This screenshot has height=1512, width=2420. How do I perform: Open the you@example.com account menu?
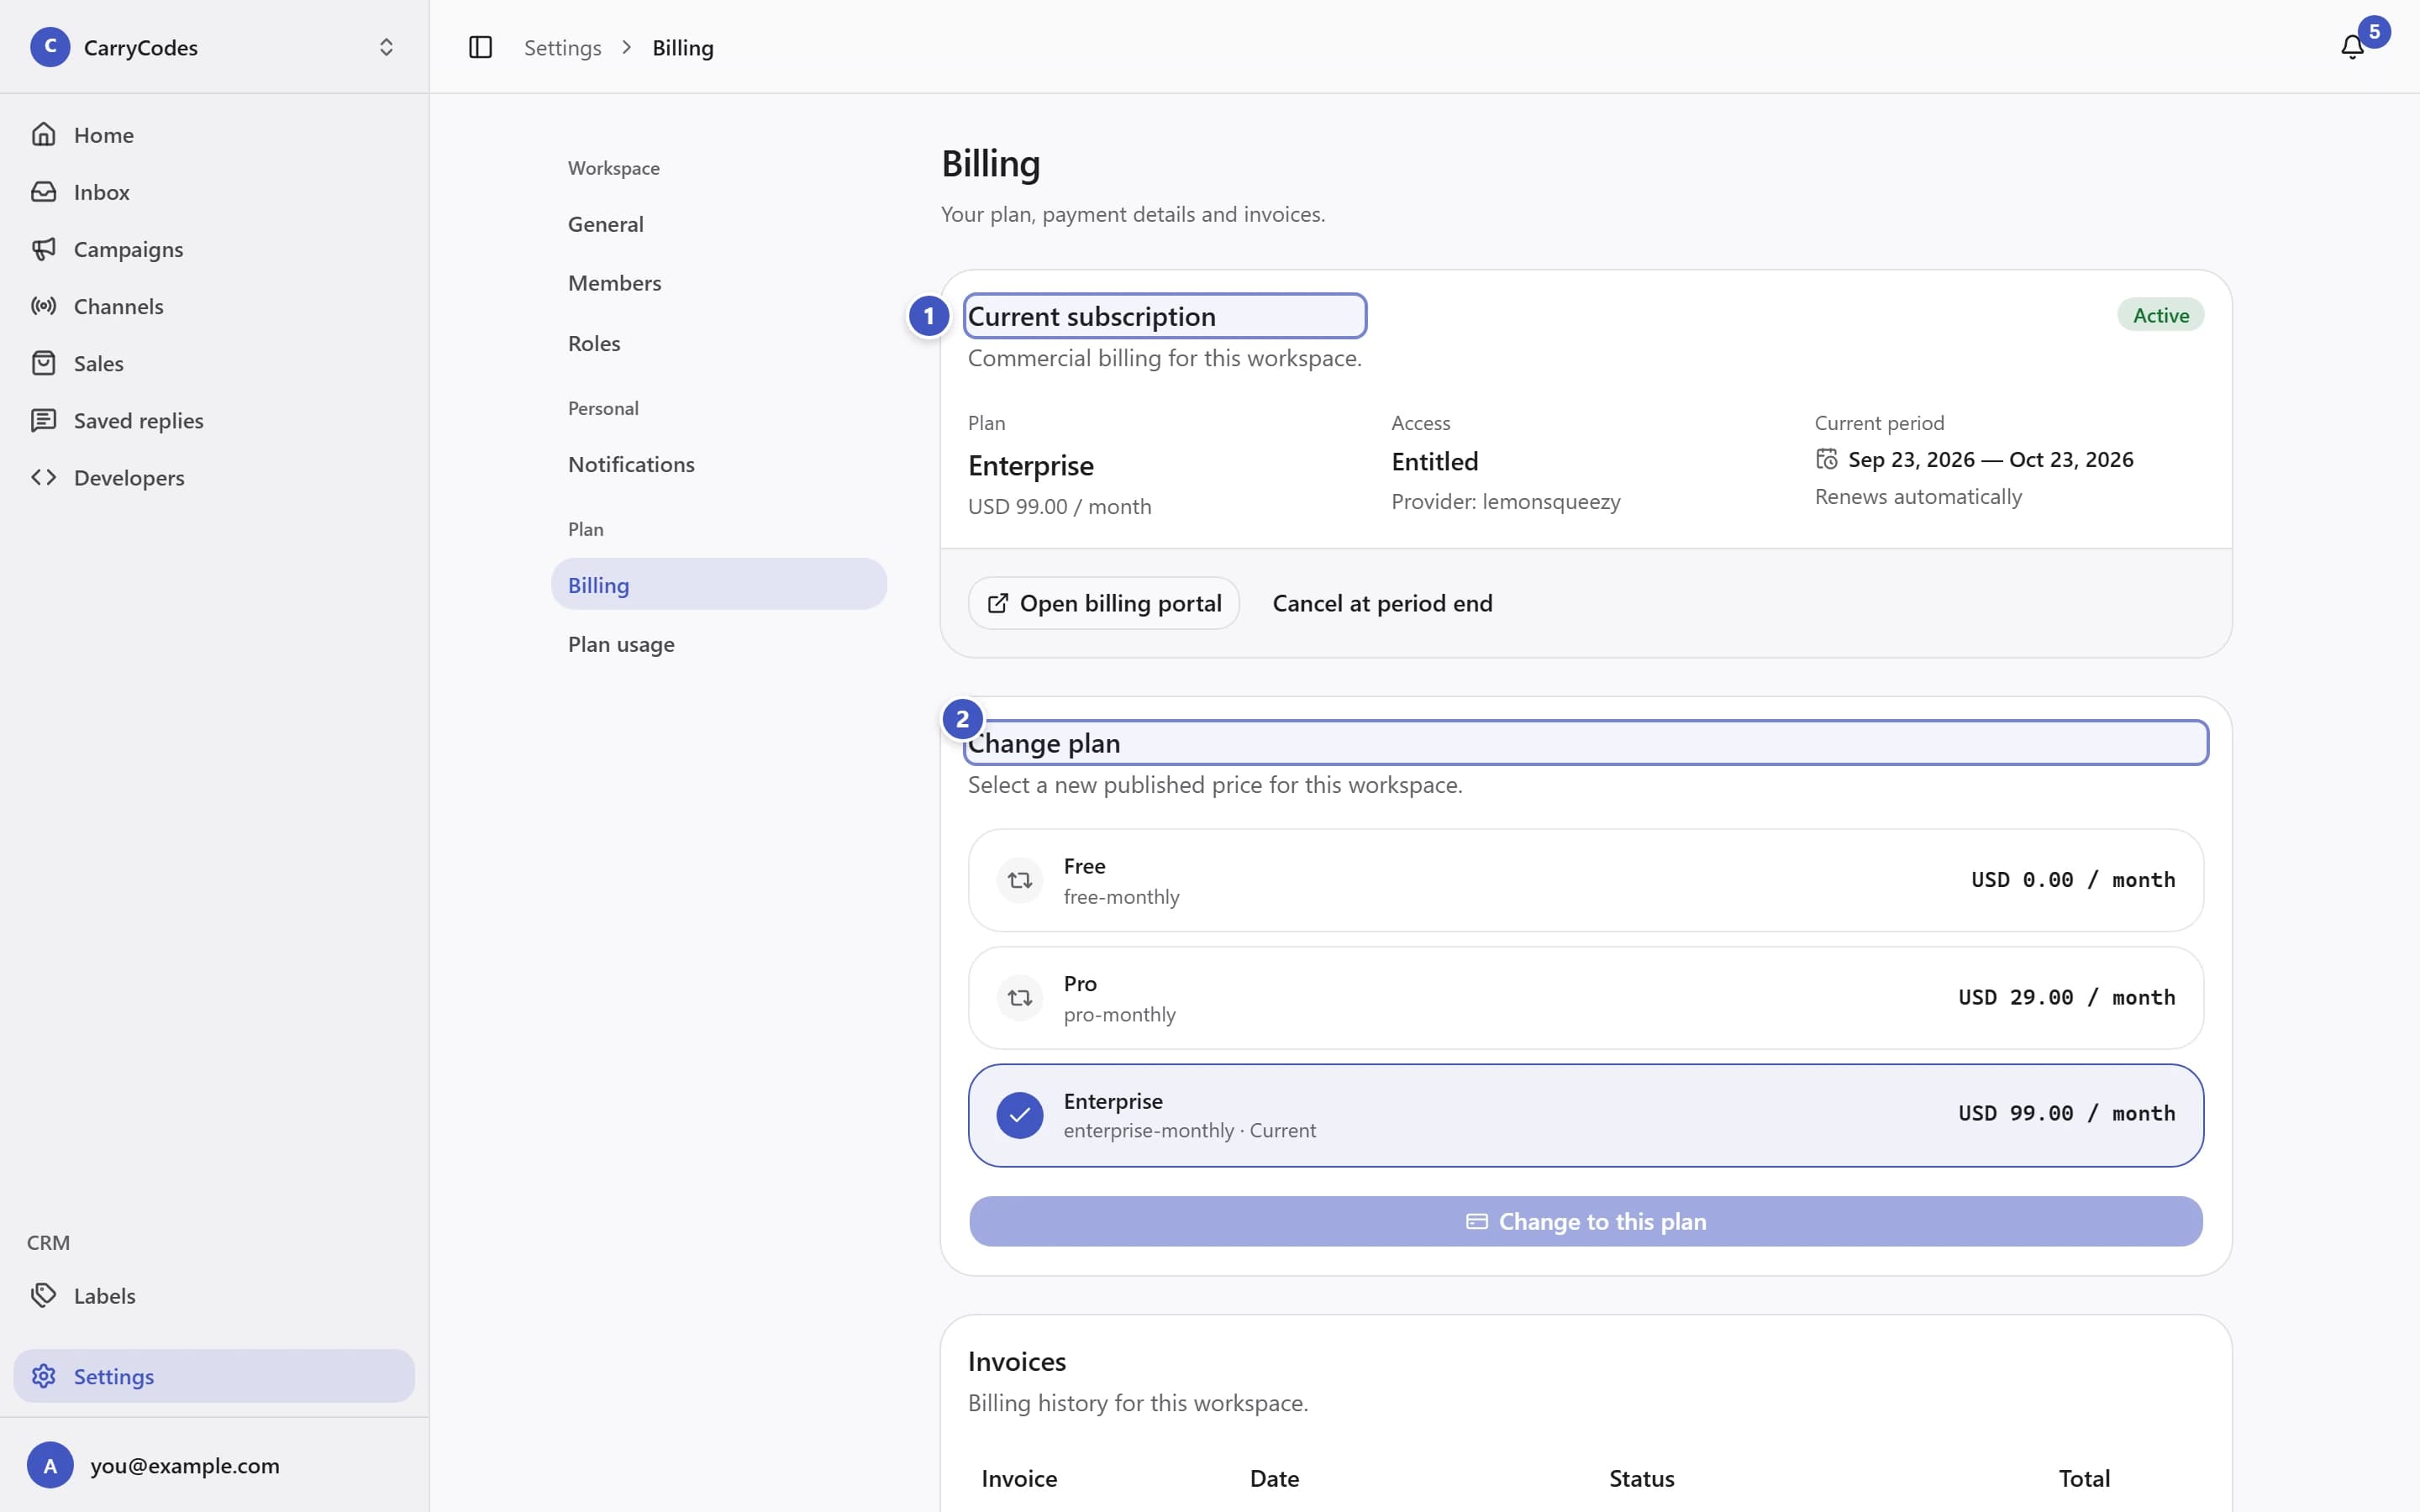(x=214, y=1465)
